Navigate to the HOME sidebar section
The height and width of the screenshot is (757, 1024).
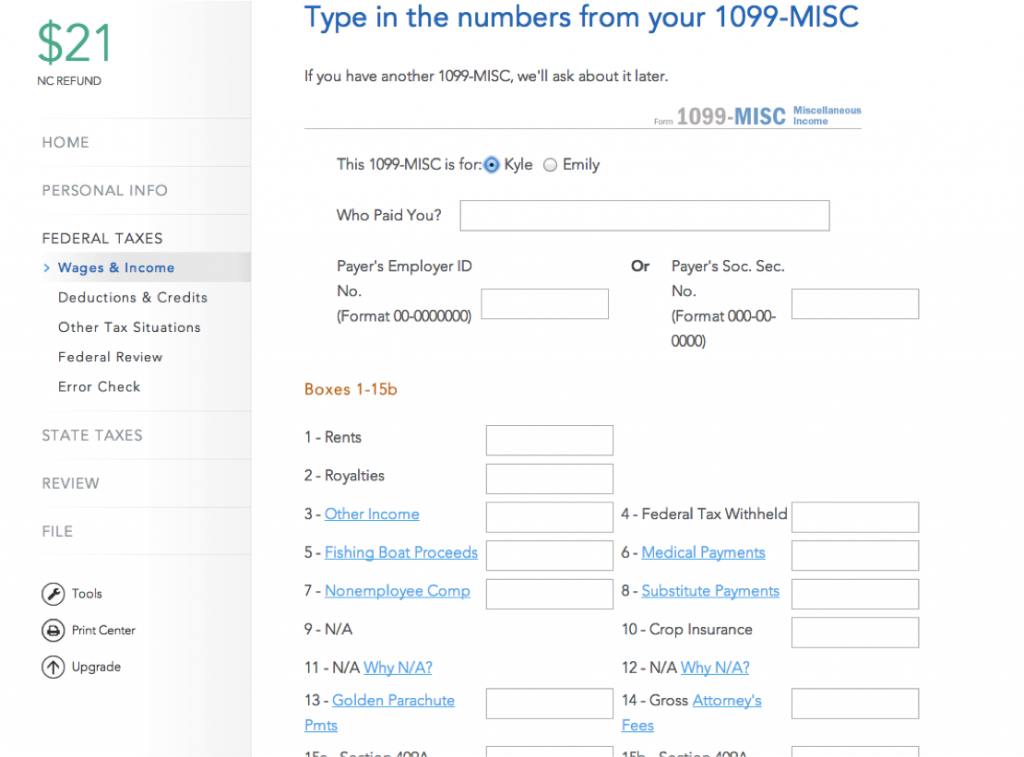point(65,142)
